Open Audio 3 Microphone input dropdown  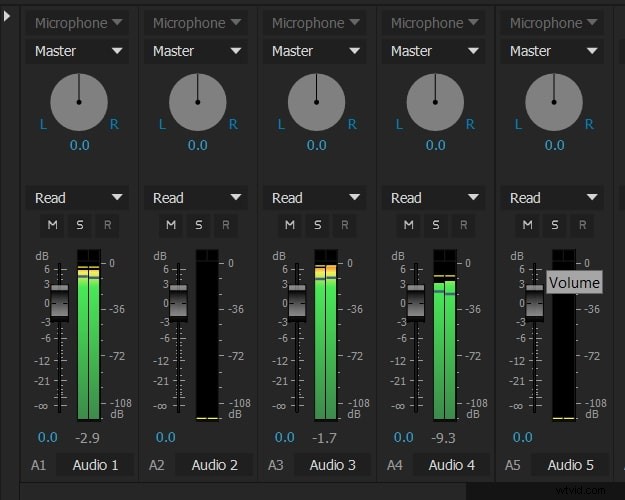tap(314, 23)
